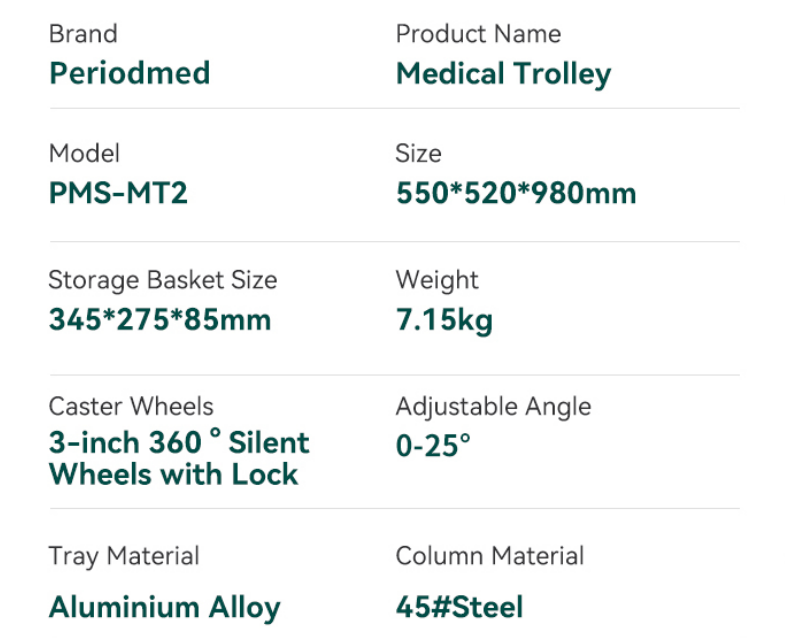Select the Periodmed brand value
This screenshot has height=638, width=785.
pos(130,73)
